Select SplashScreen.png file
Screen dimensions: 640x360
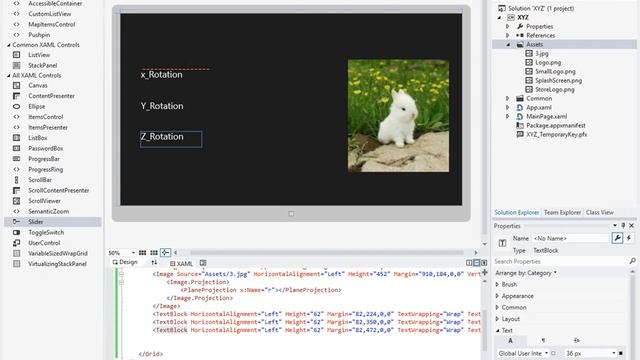(x=558, y=80)
